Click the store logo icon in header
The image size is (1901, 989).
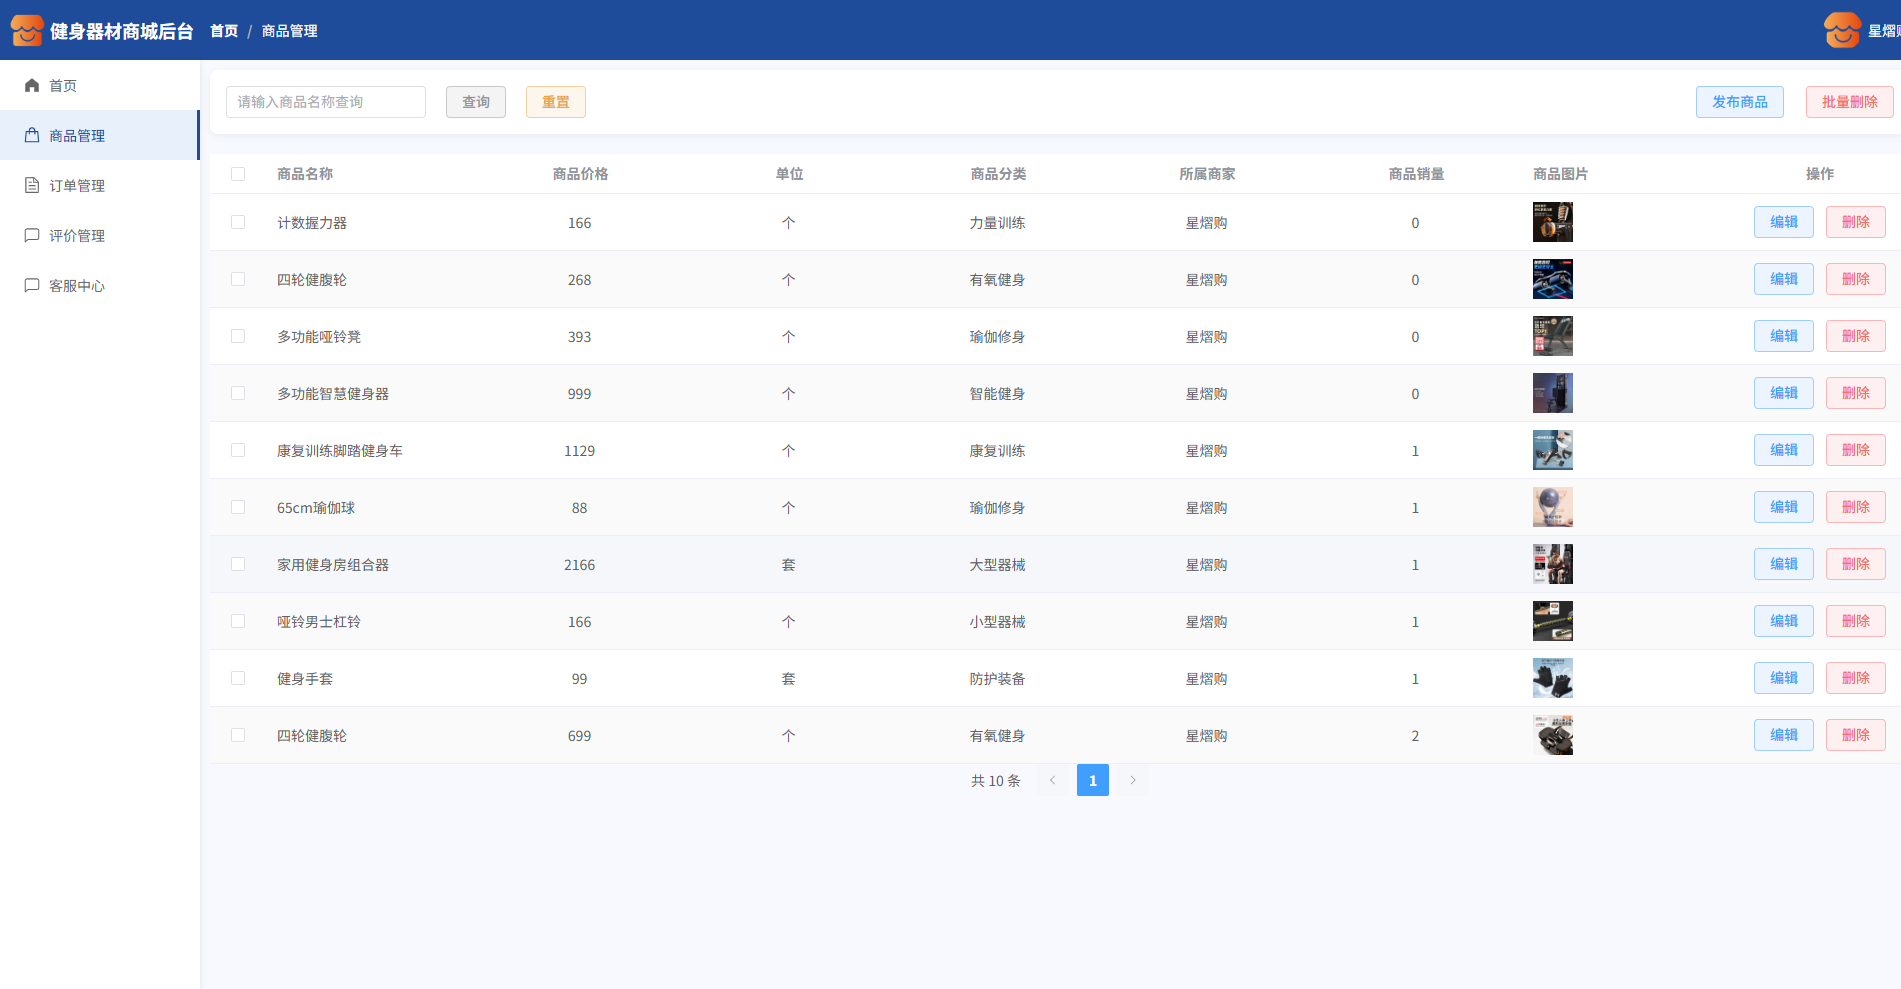27,31
